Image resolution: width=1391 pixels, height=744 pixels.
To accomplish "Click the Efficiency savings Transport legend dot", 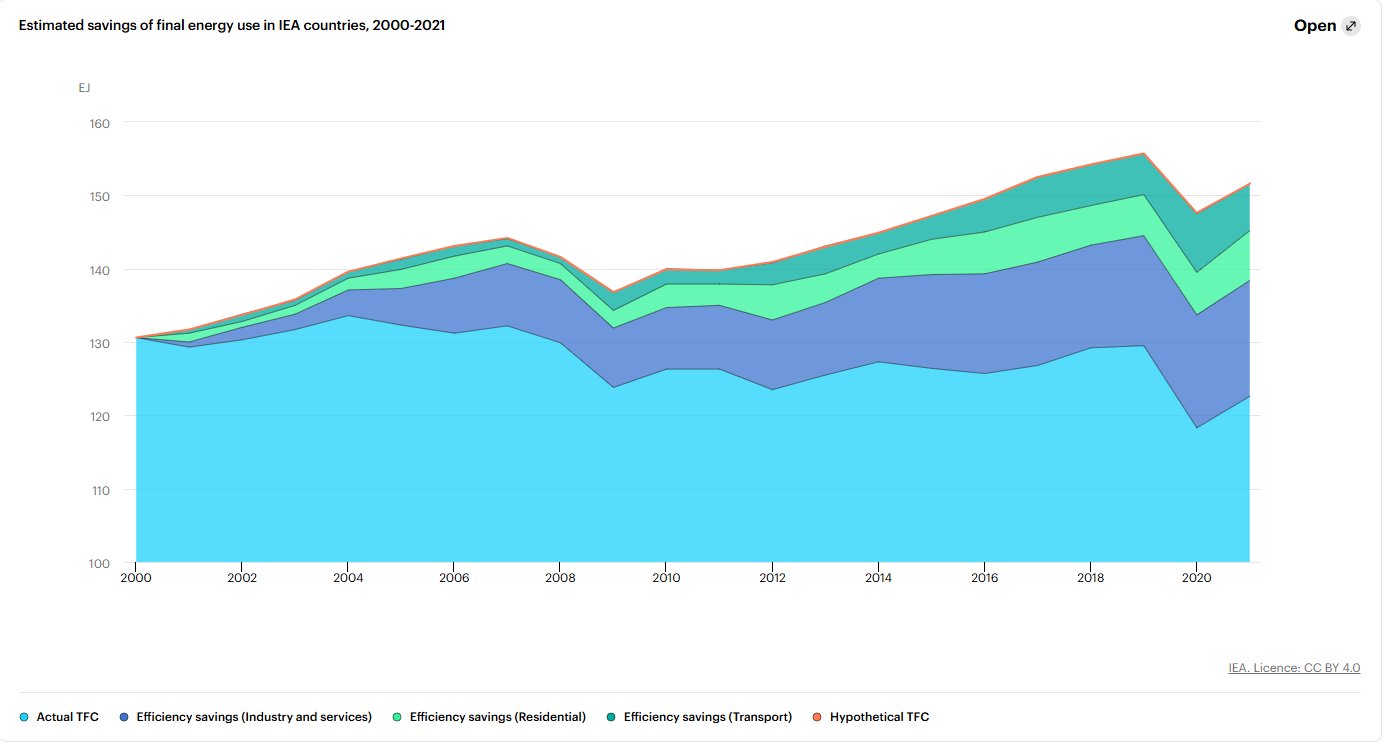I will click(x=611, y=717).
